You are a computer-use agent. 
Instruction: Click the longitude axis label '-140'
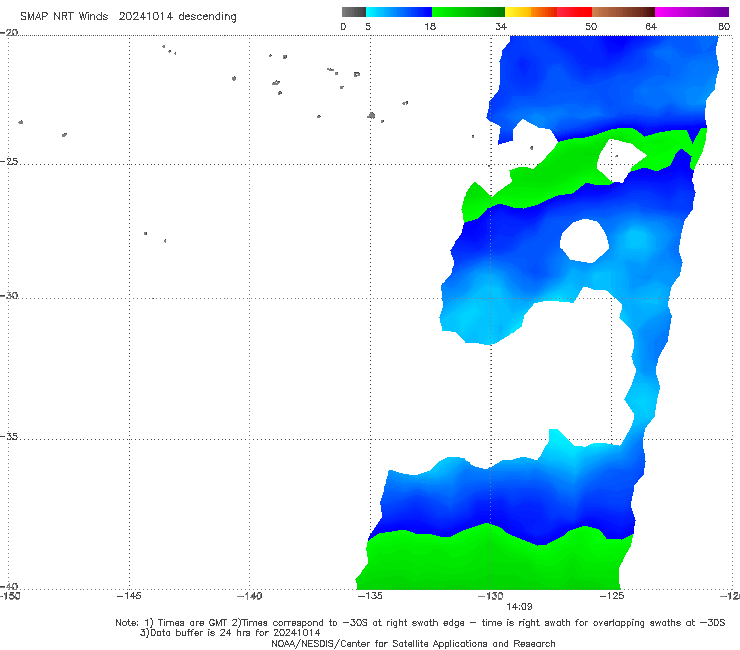tap(249, 596)
